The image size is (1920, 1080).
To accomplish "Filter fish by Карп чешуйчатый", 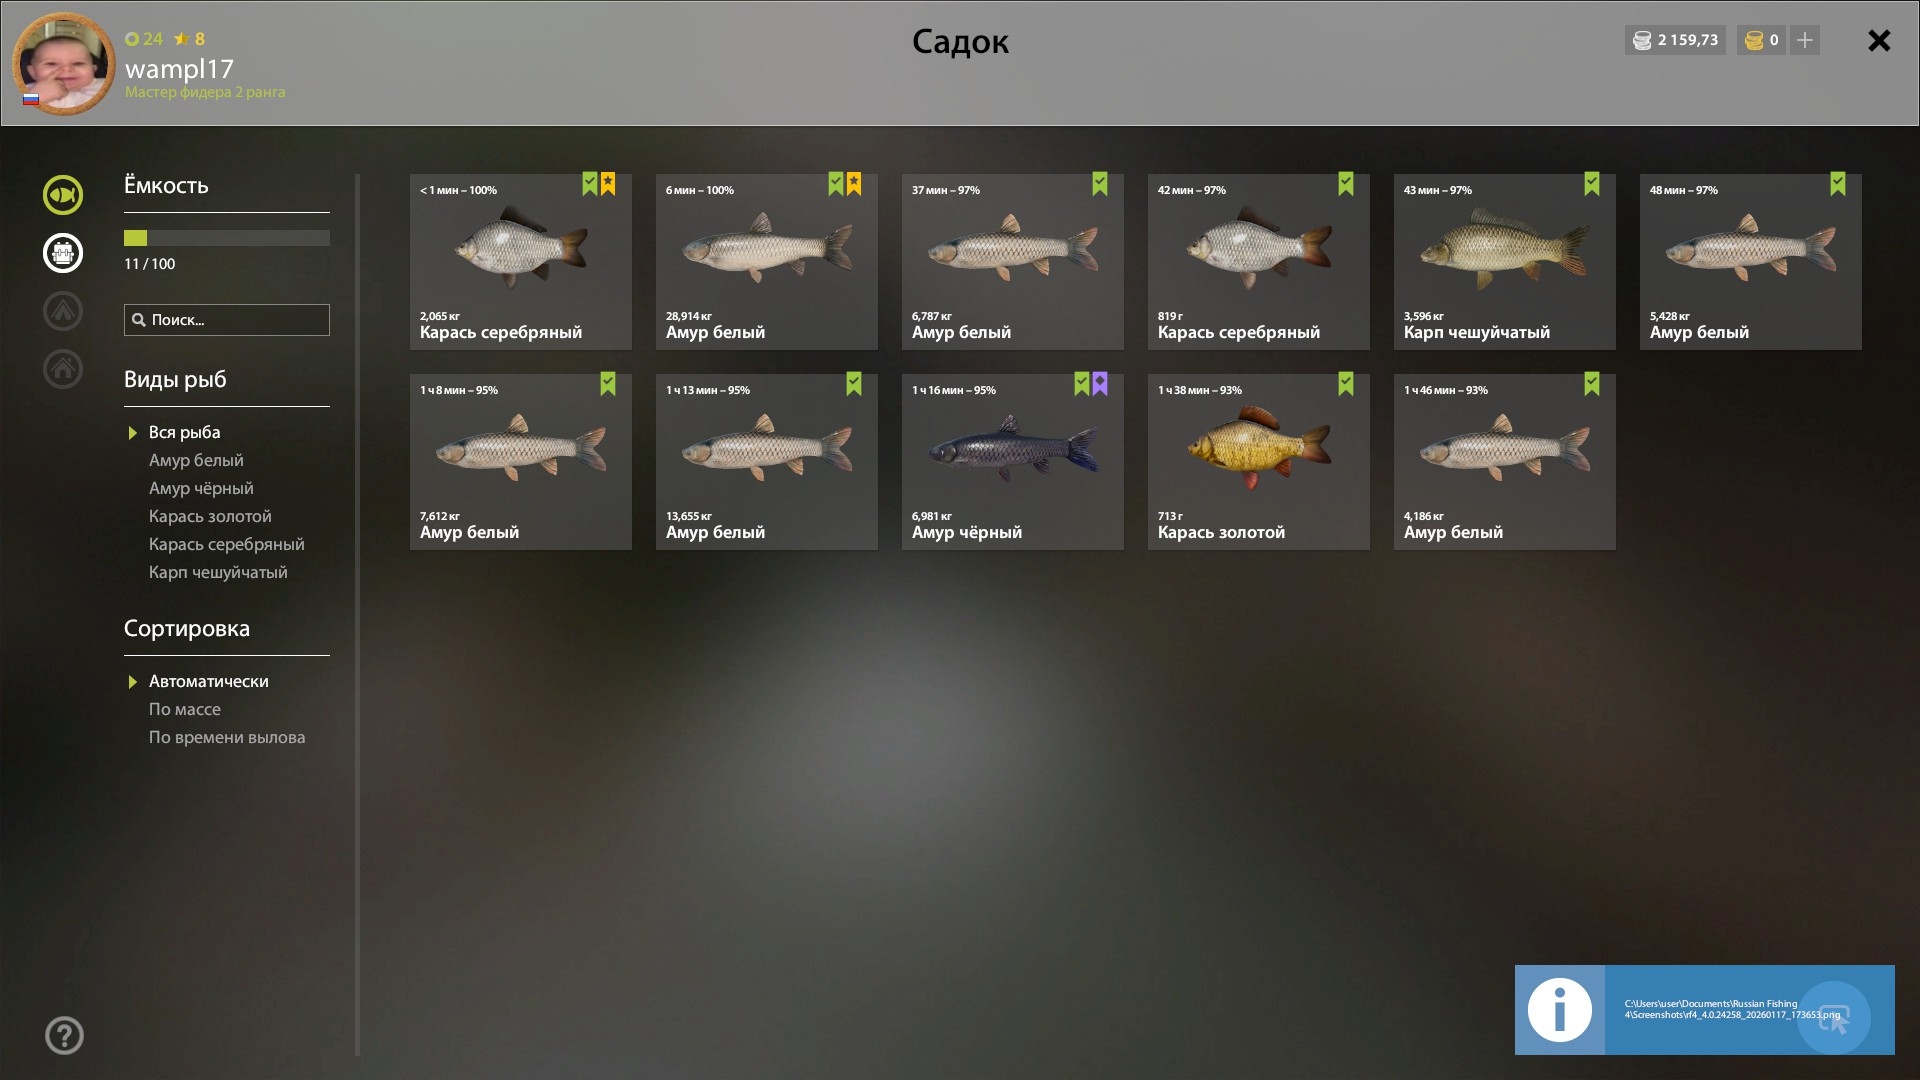I will [218, 572].
